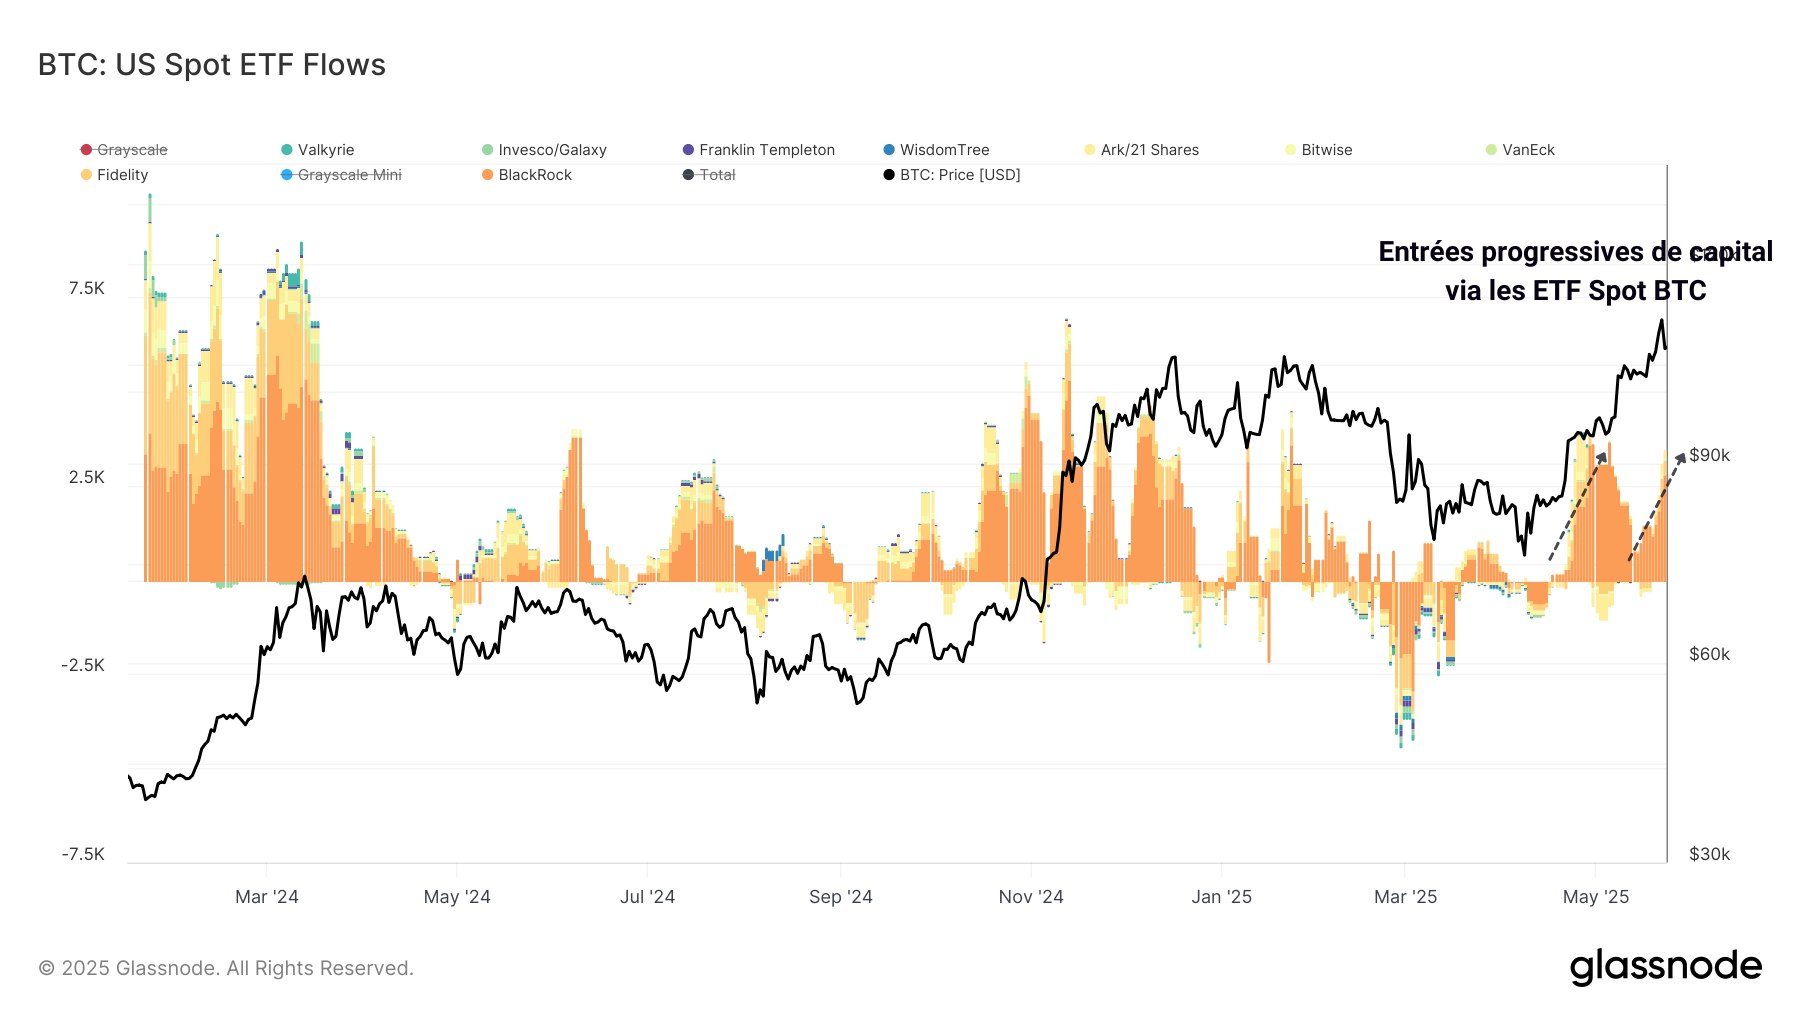This screenshot has width=1800, height=1013.
Task: Select the Invesco/Galaxy series icon
Action: (488, 149)
